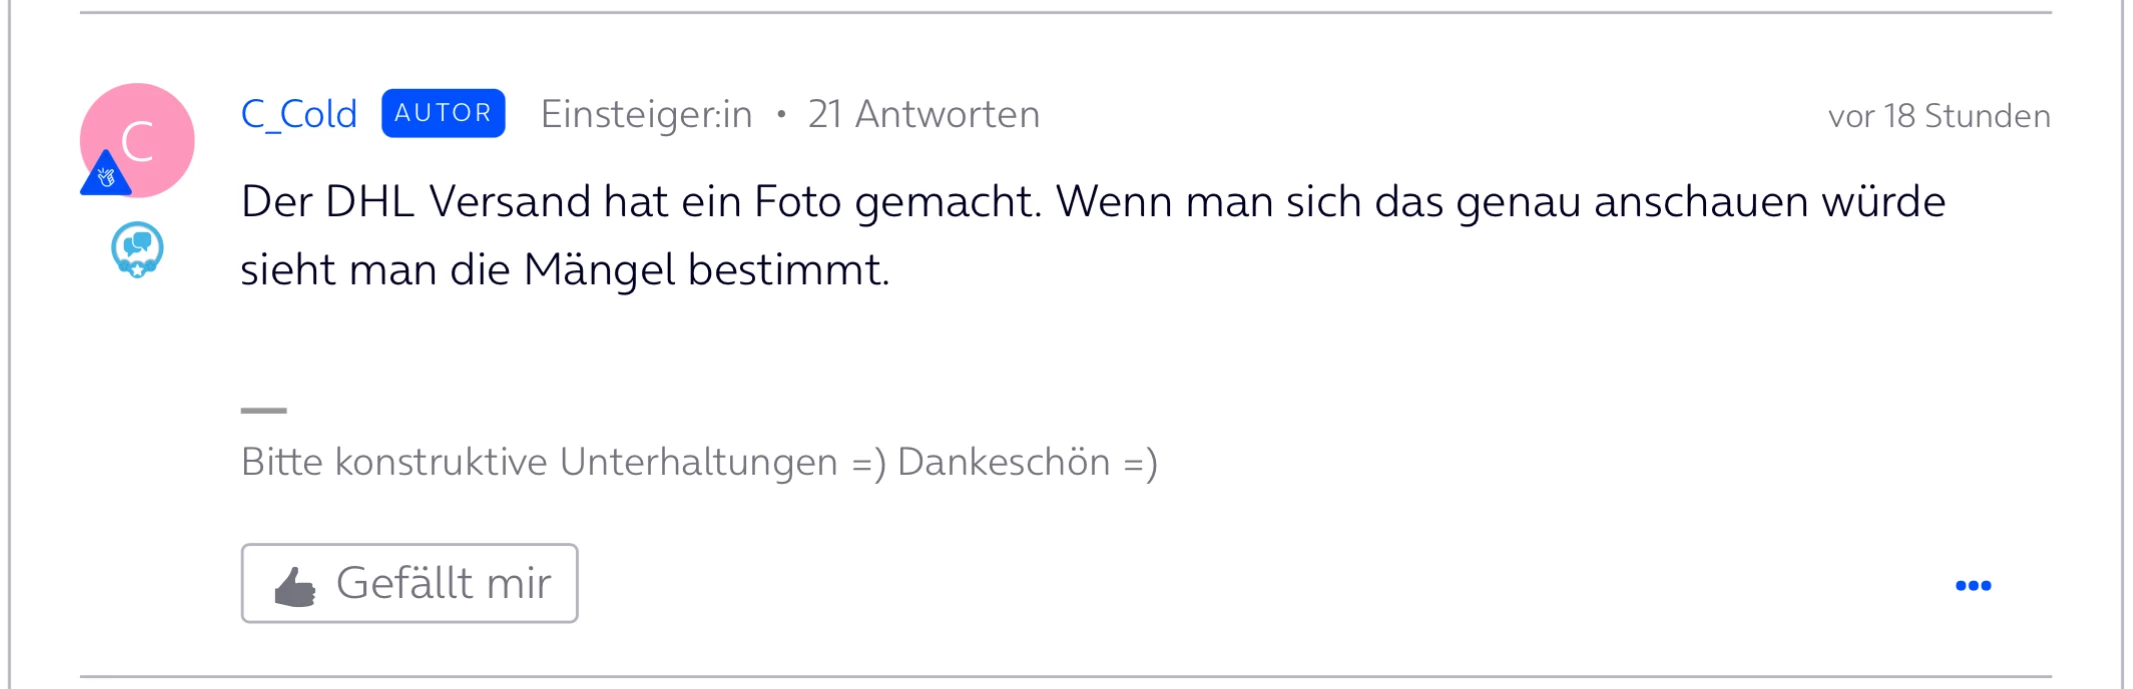Image resolution: width=2133 pixels, height=689 pixels.
Task: Open the three-dot post options menu
Action: click(1973, 586)
